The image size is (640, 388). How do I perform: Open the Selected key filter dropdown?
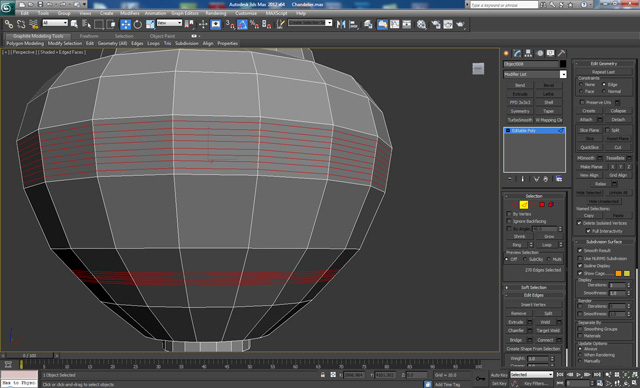tap(531, 375)
